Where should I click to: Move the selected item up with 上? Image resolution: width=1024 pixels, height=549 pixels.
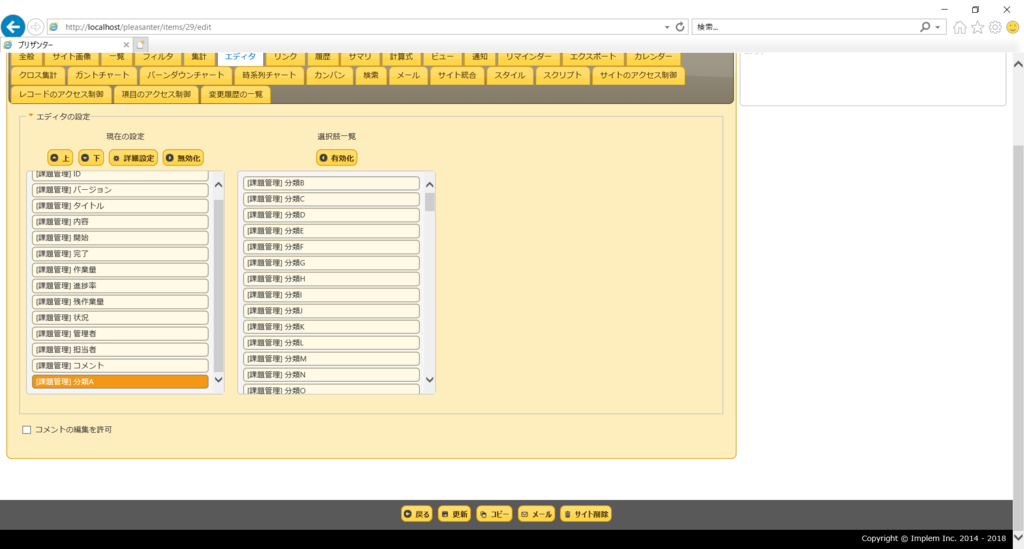coord(60,158)
